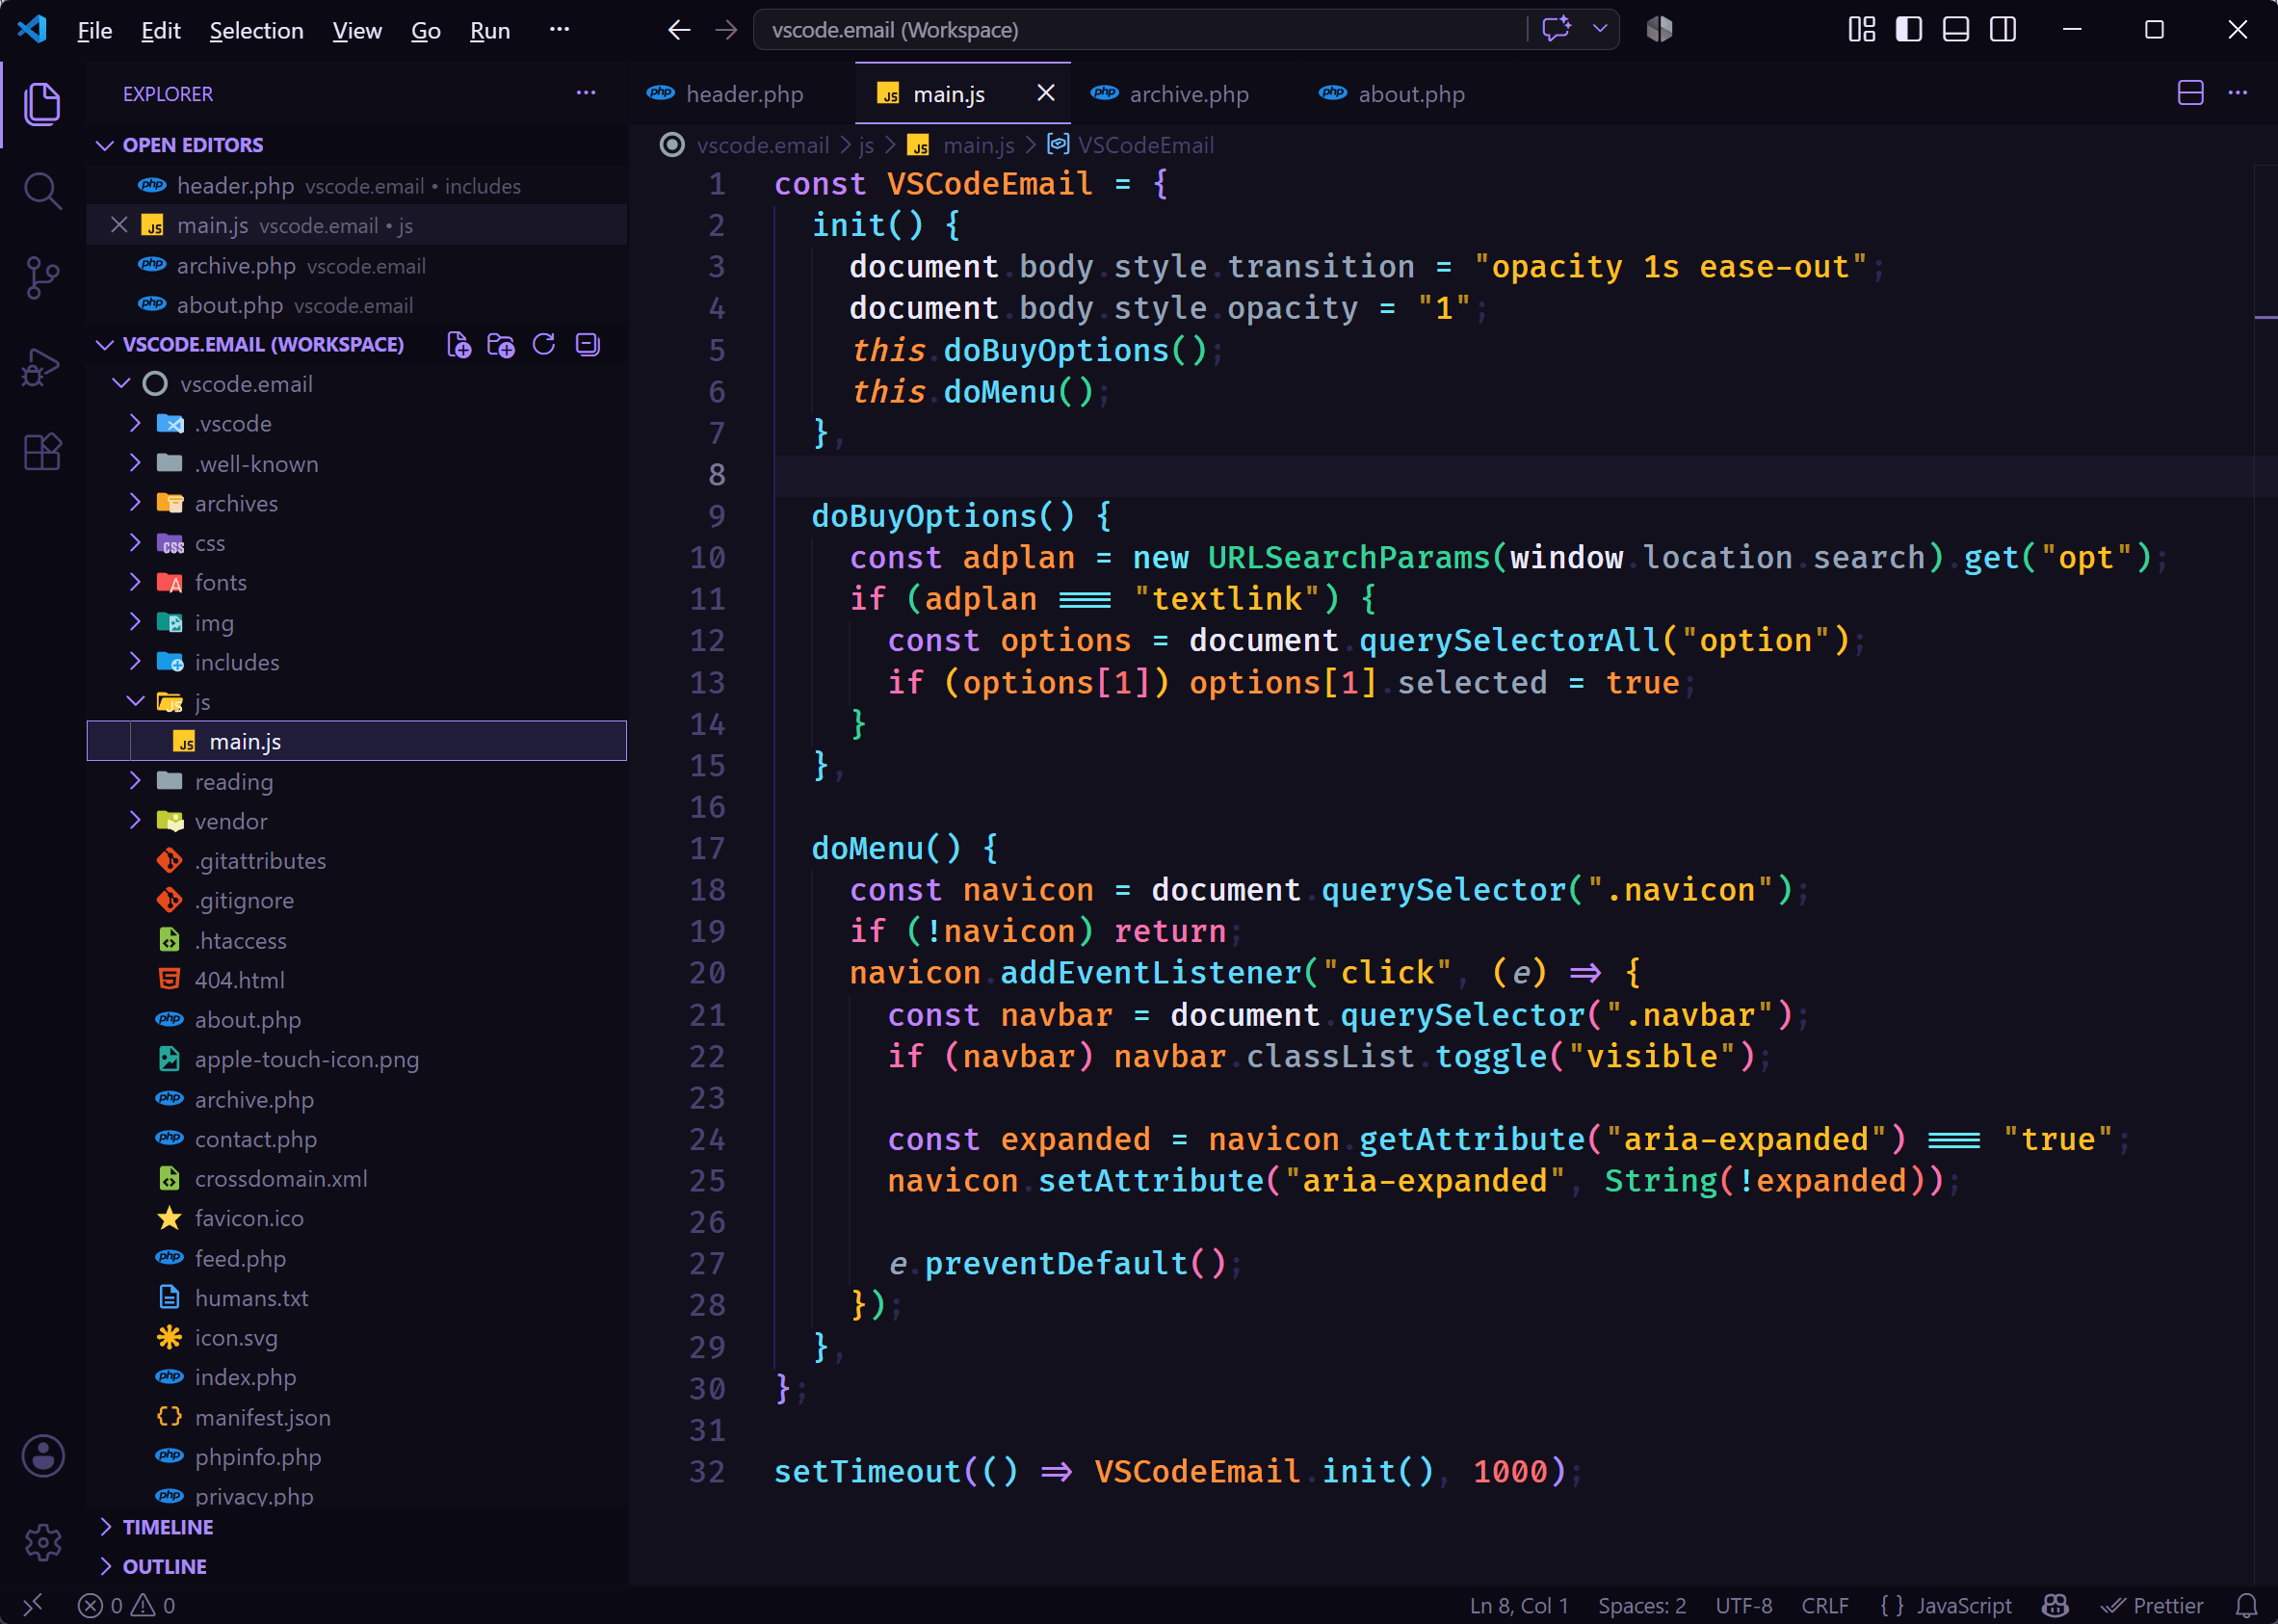Open Source Control view
2278x1624 pixels.
click(x=42, y=278)
